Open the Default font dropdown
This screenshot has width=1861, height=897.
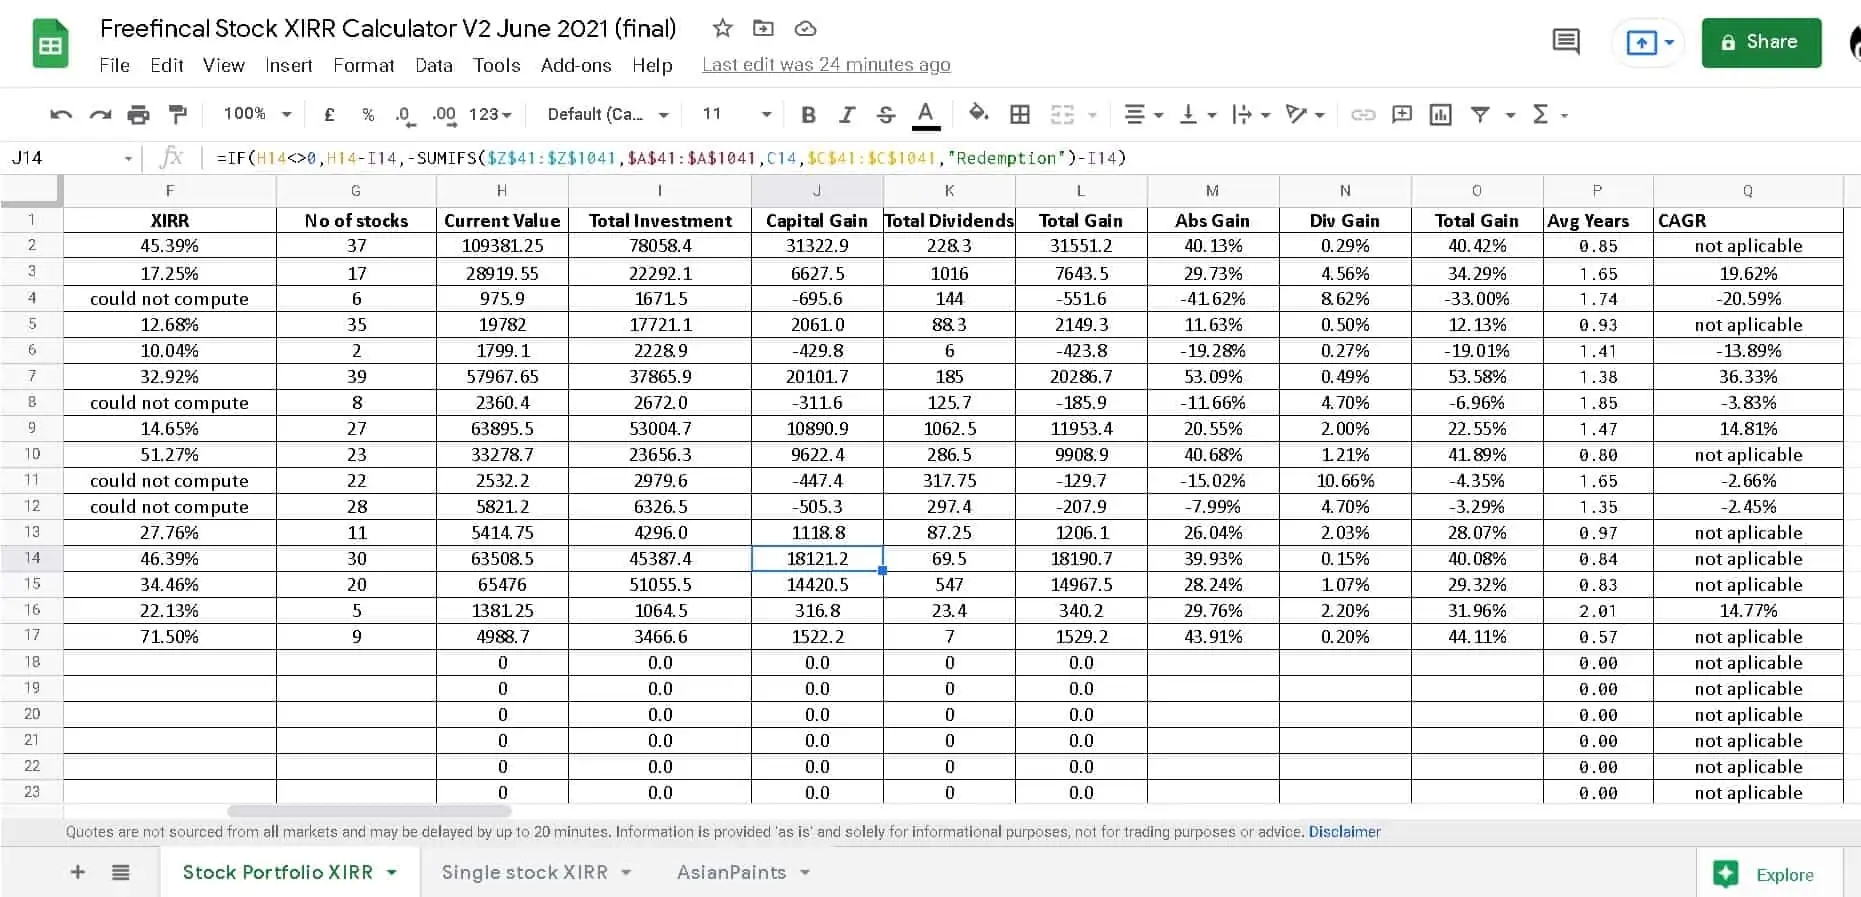coord(607,115)
